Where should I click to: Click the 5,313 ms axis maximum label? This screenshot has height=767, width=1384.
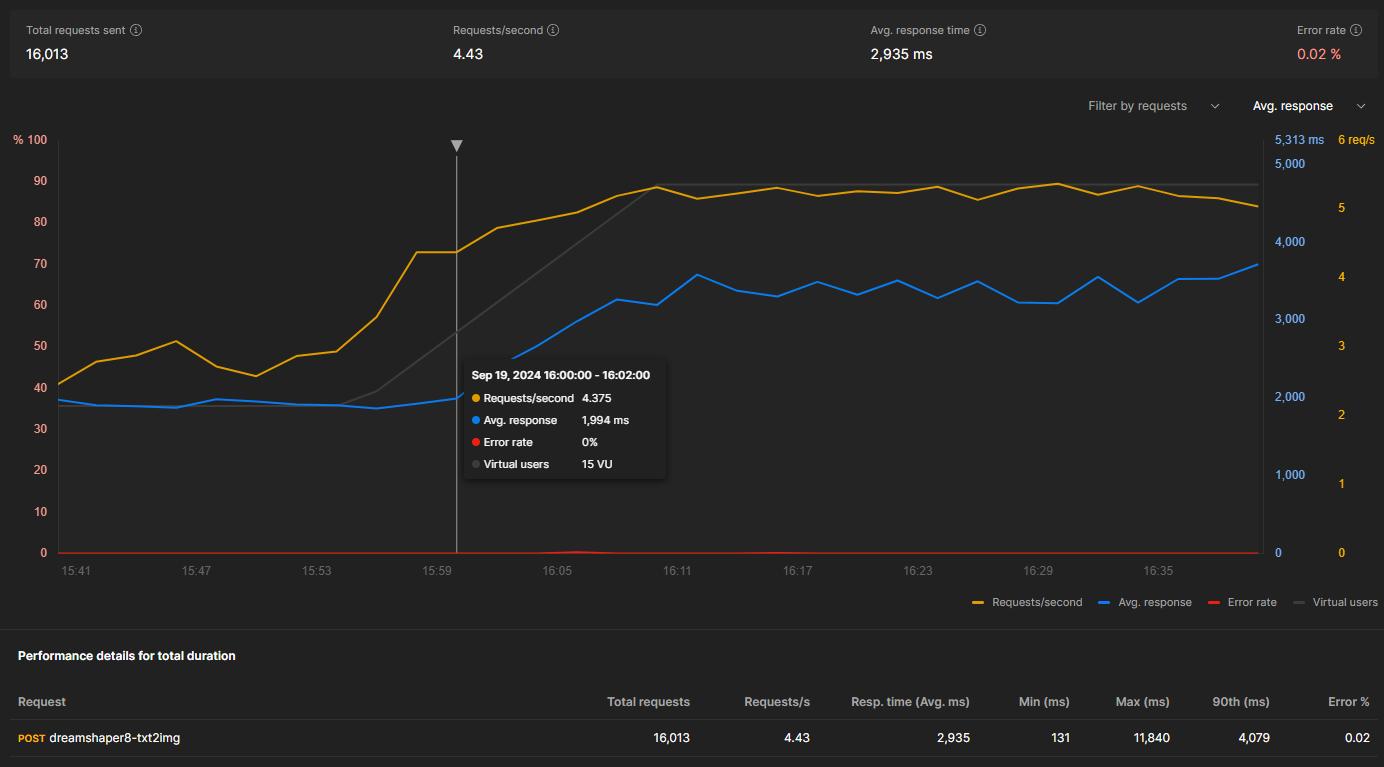pos(1299,140)
